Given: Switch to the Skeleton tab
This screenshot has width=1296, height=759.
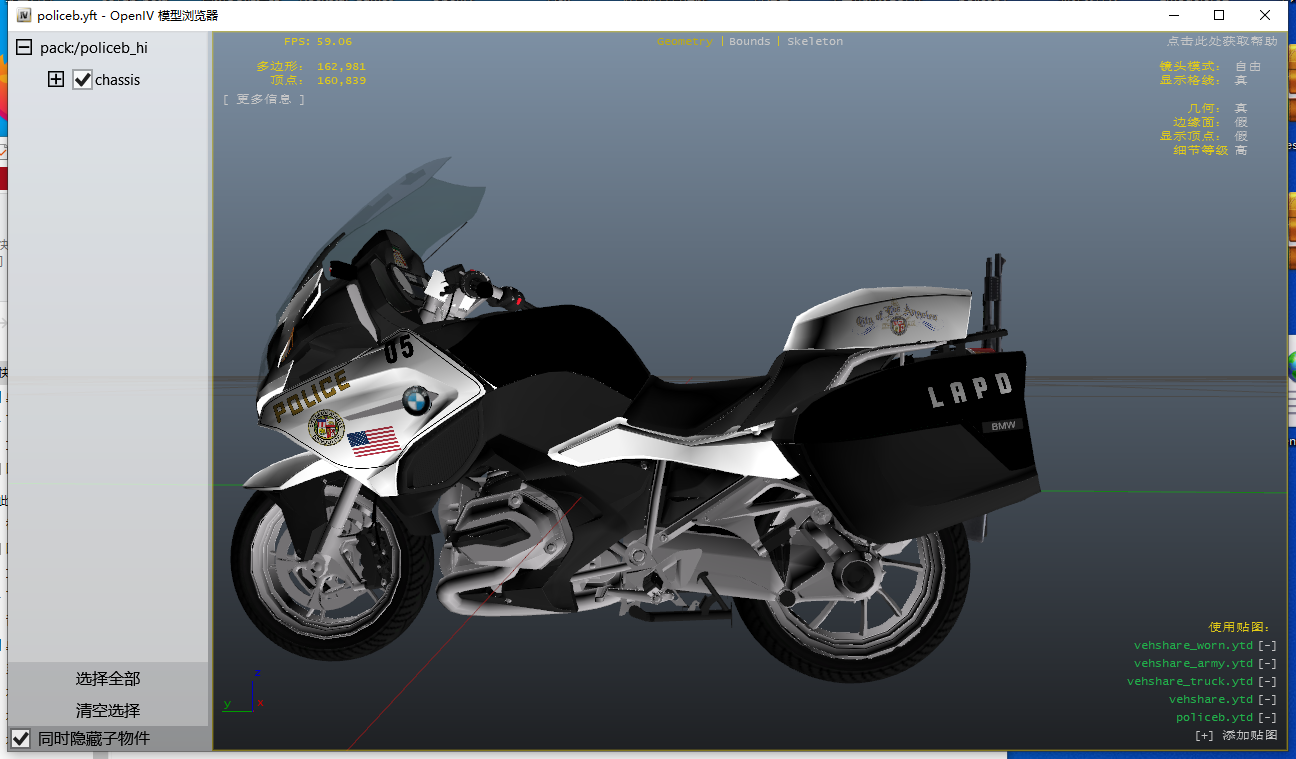Looking at the screenshot, I should 815,42.
